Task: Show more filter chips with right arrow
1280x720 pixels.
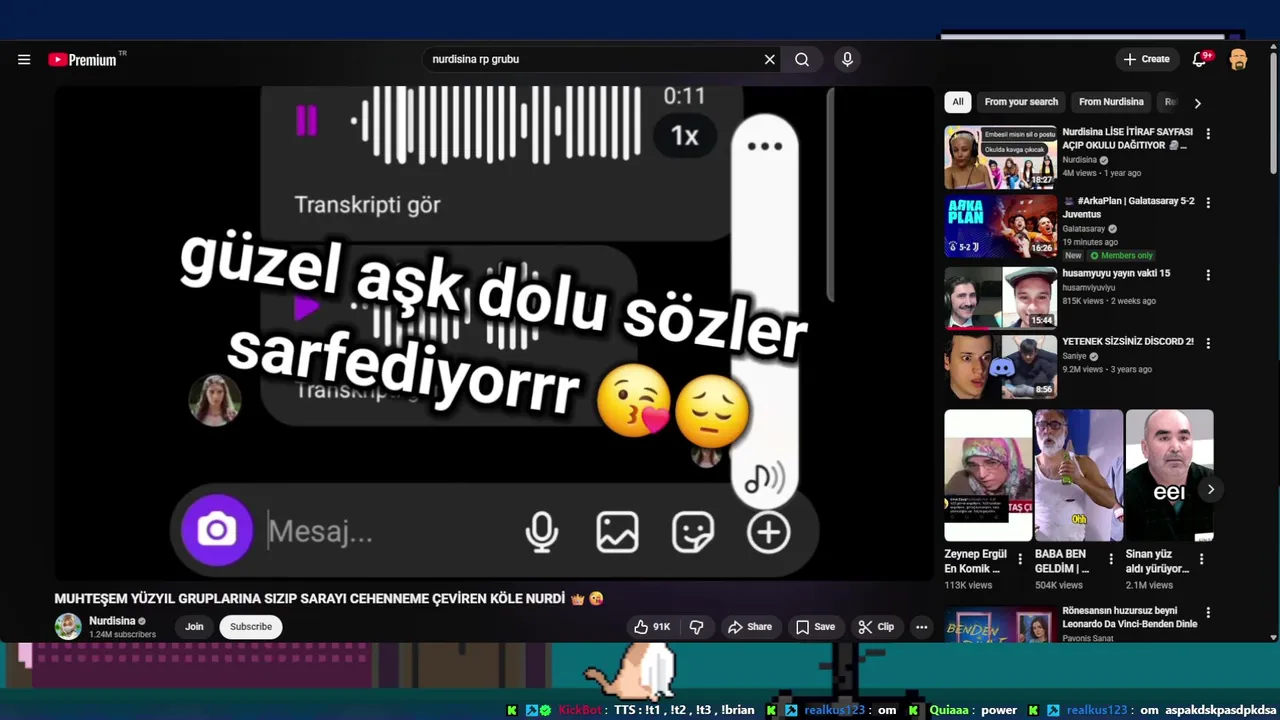Action: click(x=1197, y=103)
